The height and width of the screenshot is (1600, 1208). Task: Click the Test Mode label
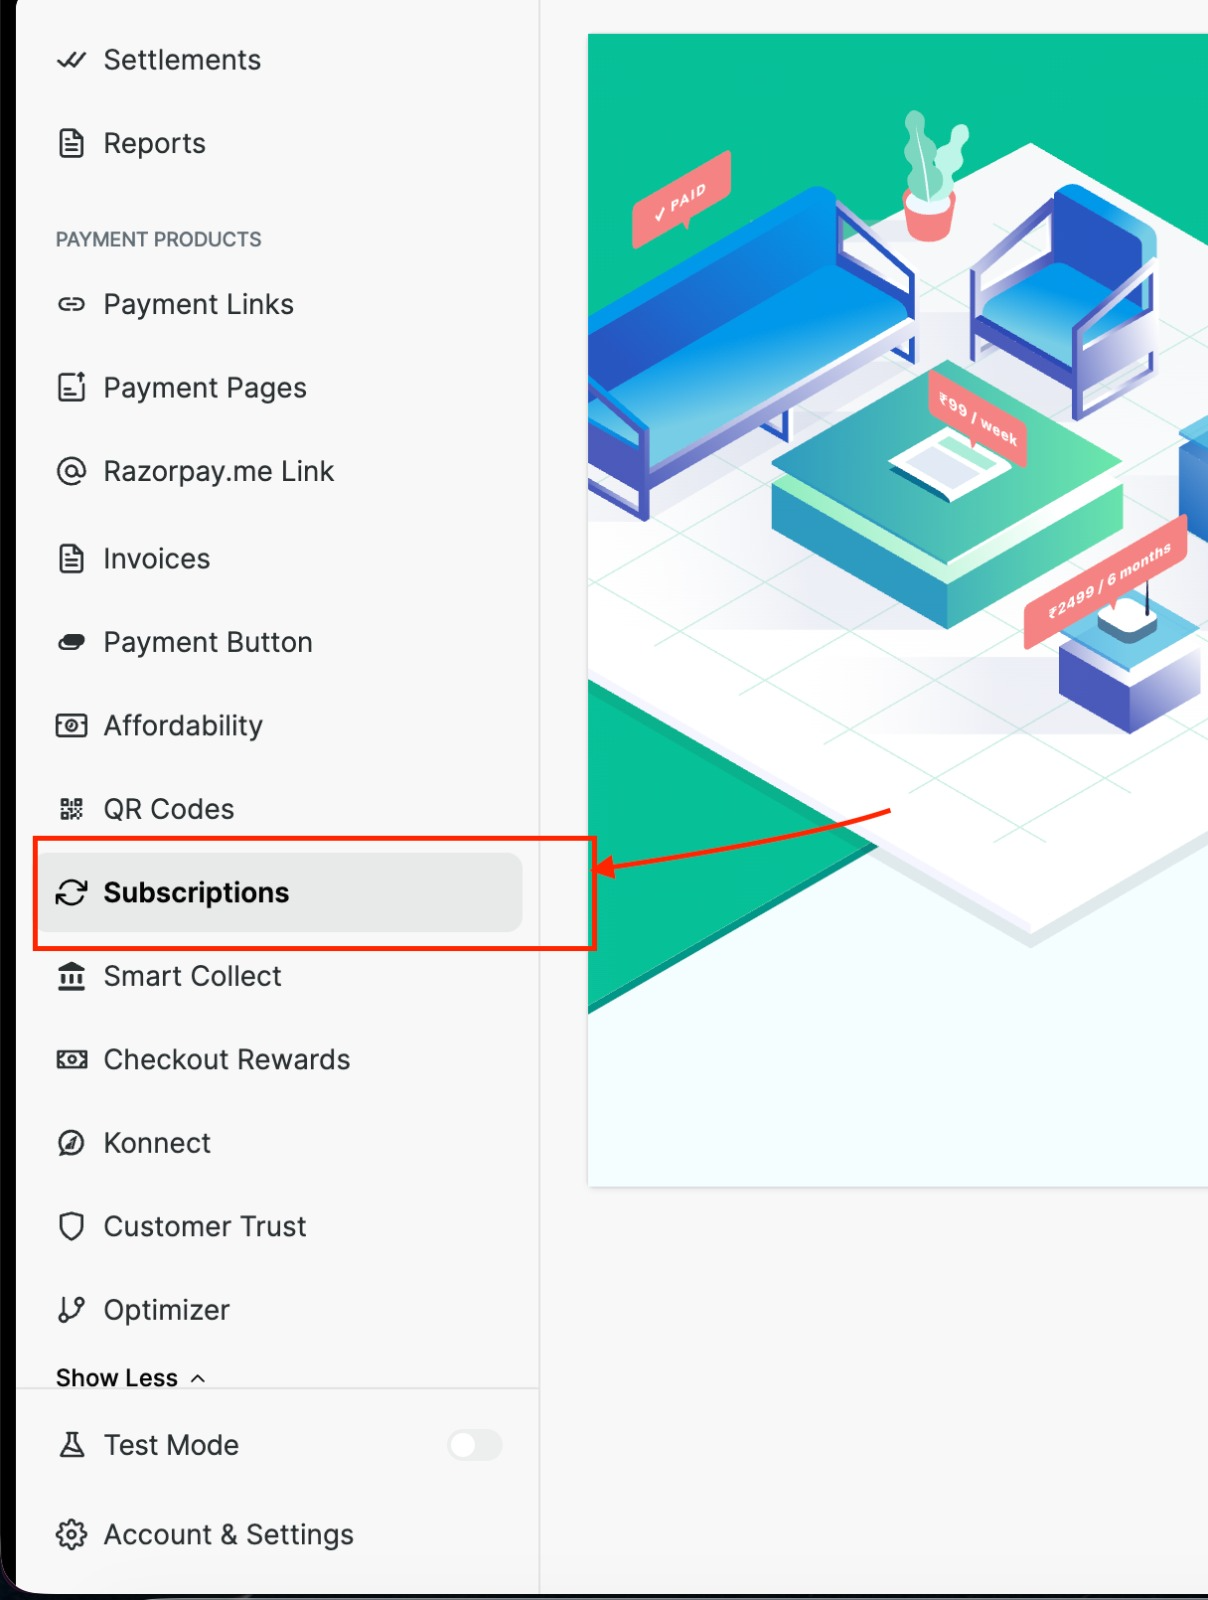[x=171, y=1445]
